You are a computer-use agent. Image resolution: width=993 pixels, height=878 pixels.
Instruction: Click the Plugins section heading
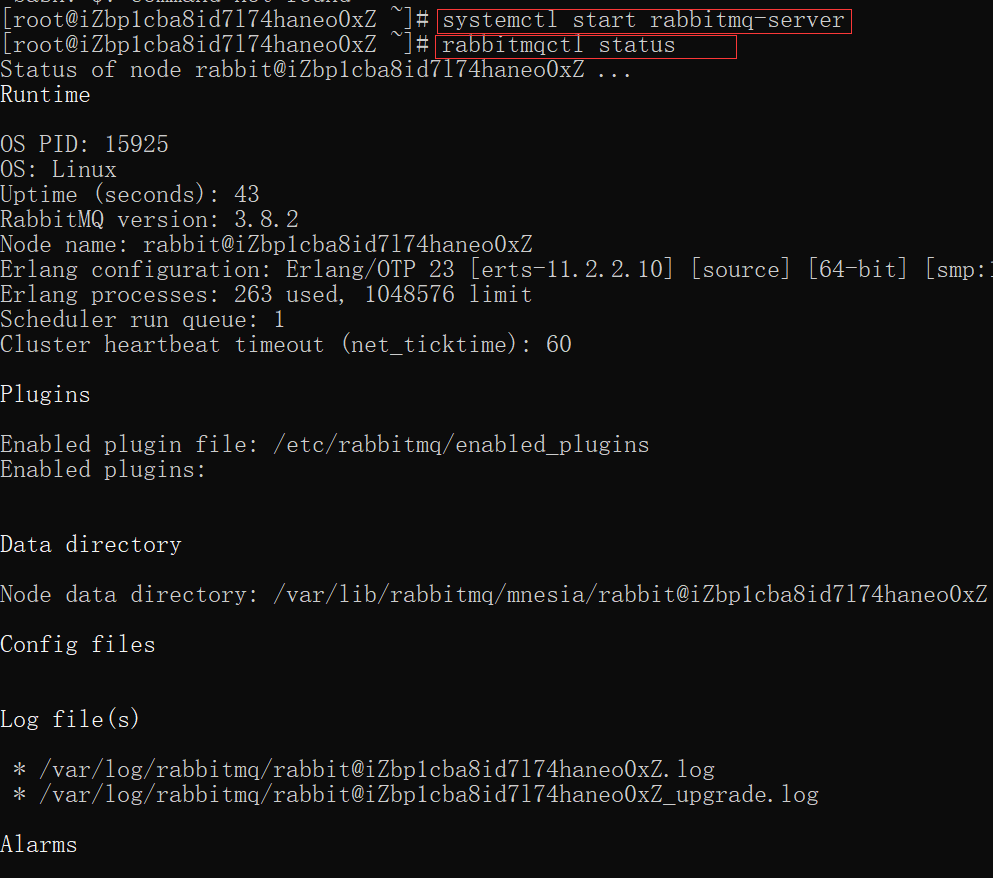click(45, 395)
